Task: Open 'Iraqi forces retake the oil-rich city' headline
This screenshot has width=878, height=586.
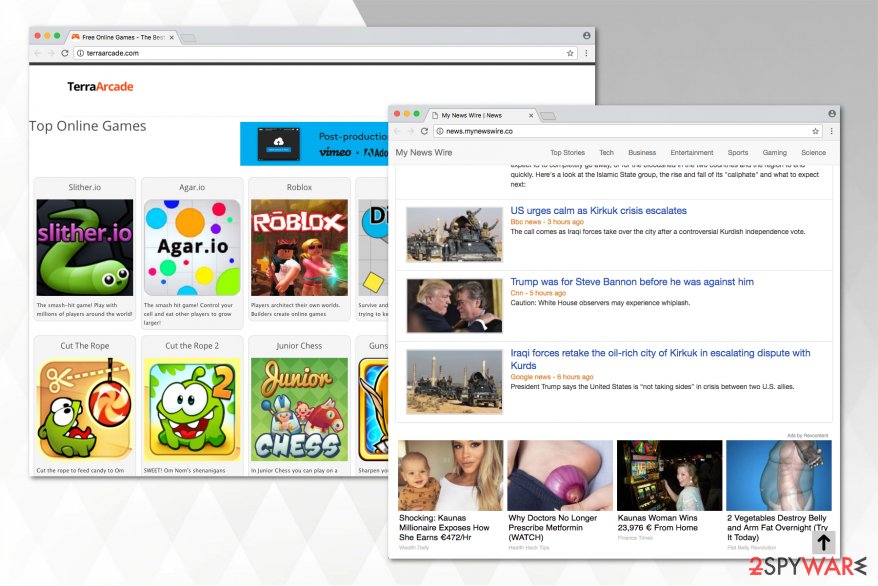Action: tap(660, 359)
